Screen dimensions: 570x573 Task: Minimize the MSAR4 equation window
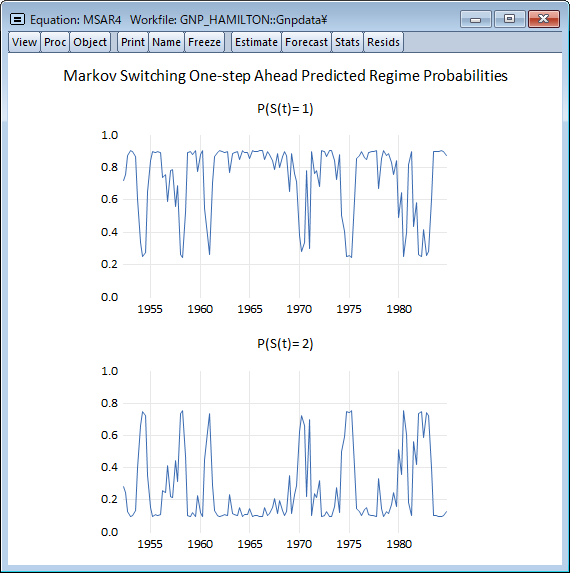click(x=476, y=19)
